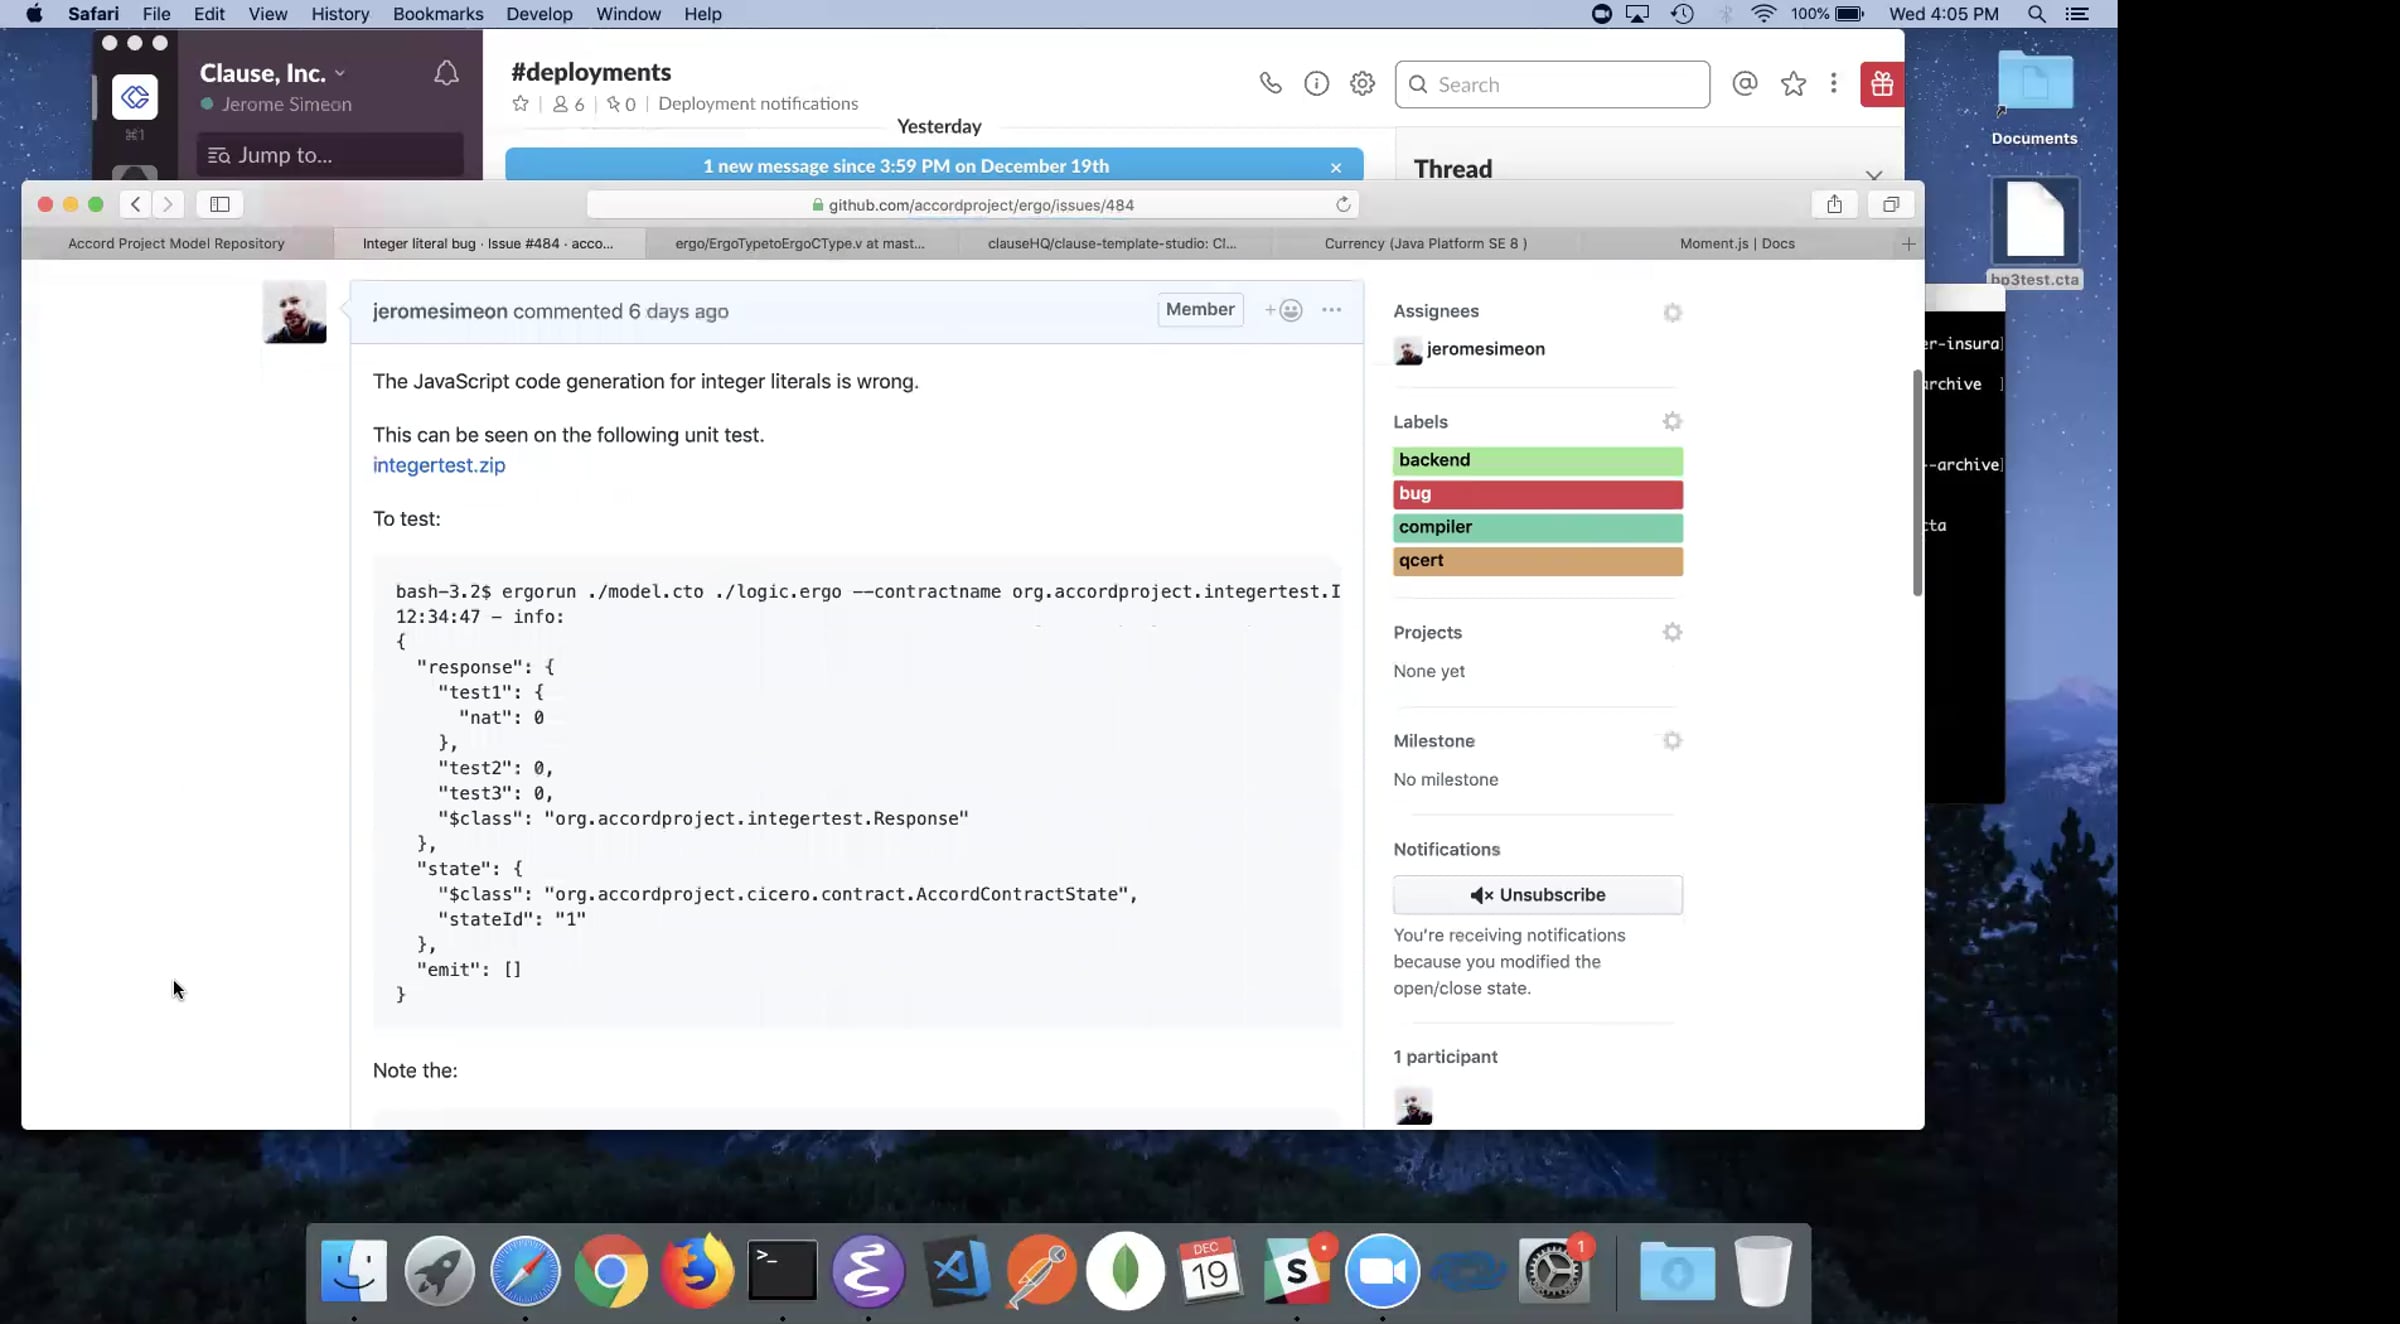Screen dimensions: 2400x1324
Task: Open Slack channel details info icon
Action: coord(1316,84)
